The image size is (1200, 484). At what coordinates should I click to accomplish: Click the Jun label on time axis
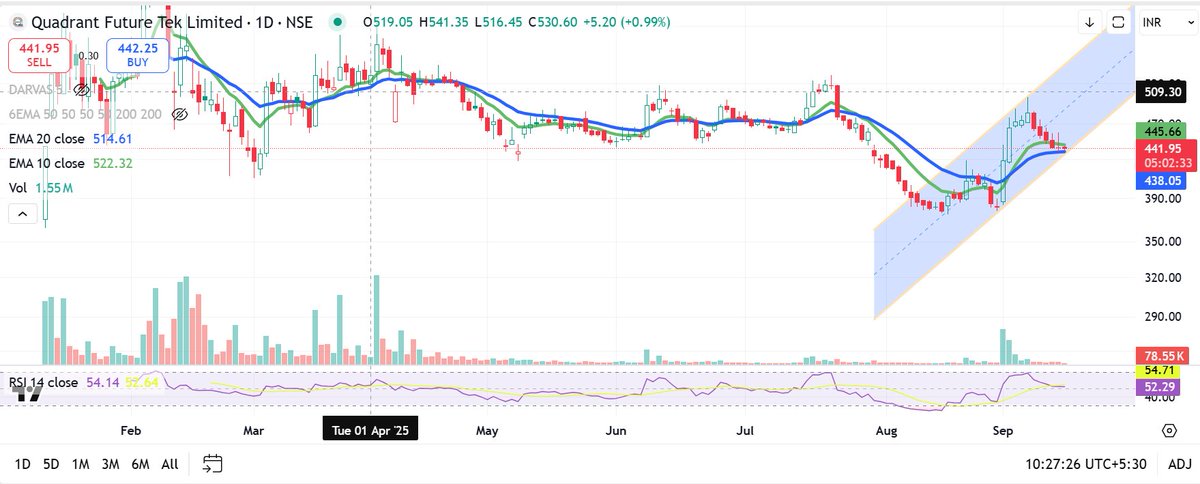tap(616, 430)
